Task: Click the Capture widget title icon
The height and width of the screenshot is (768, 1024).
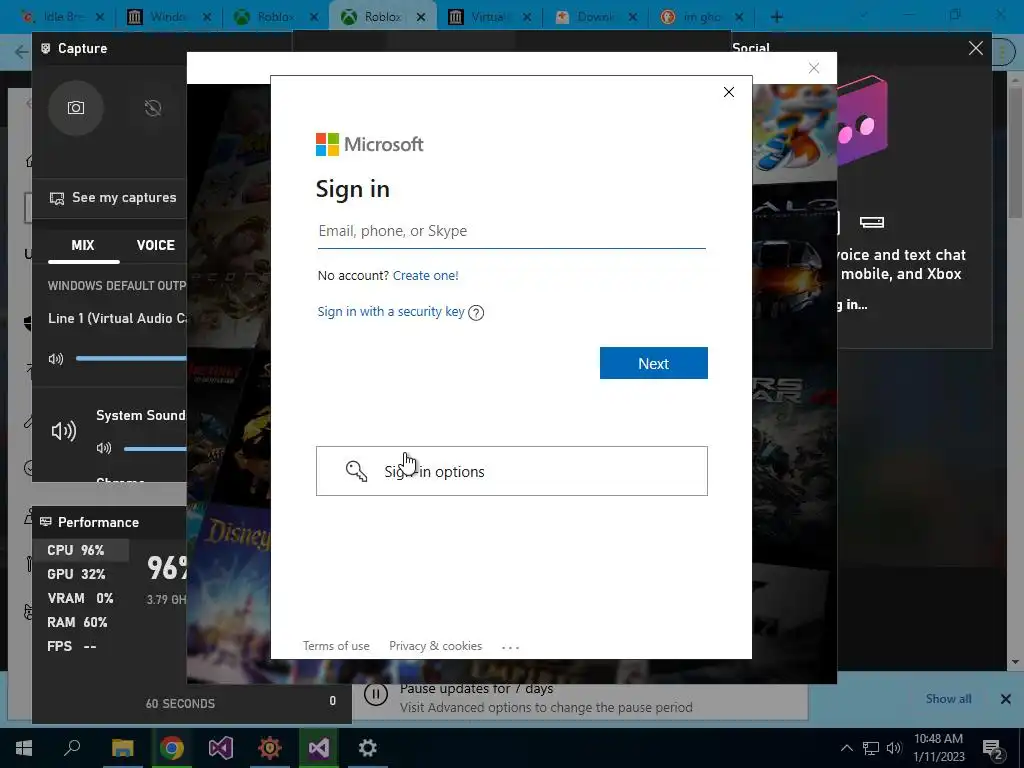Action: [46, 48]
